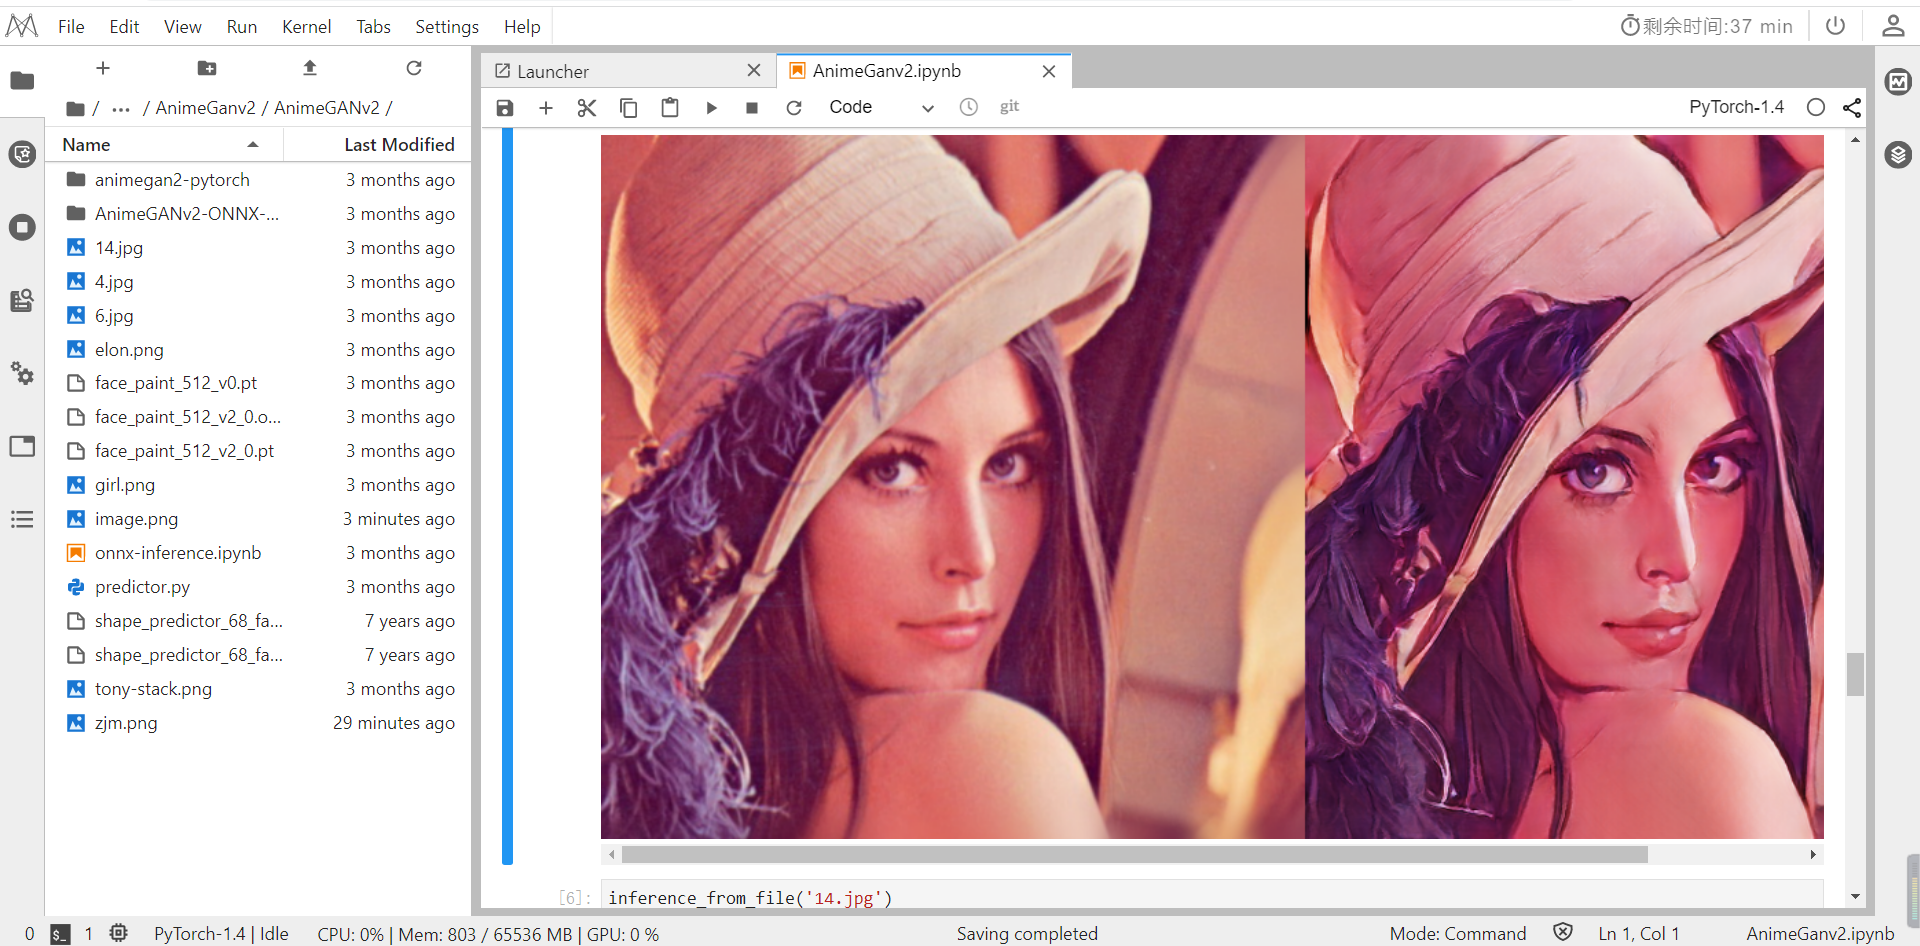1920x946 pixels.
Task: Sort files by Name column header
Action: (87, 145)
